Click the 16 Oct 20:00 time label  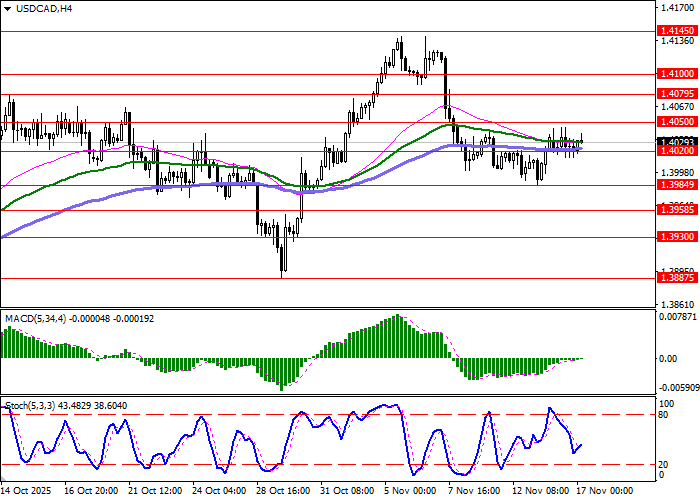pos(92,491)
